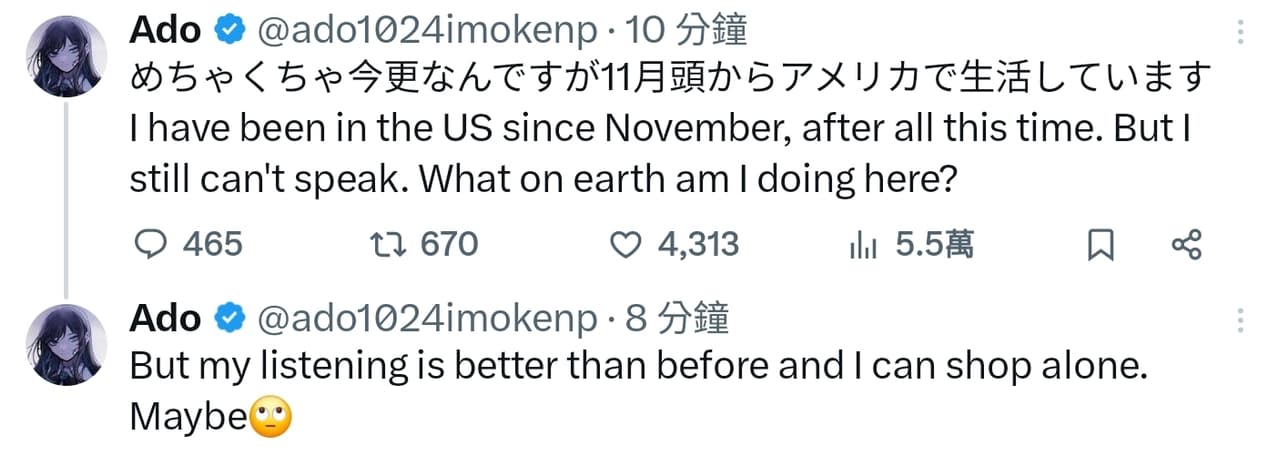View analytics showing 5.5萬 views
This screenshot has height=456, width=1279.
pos(862,244)
